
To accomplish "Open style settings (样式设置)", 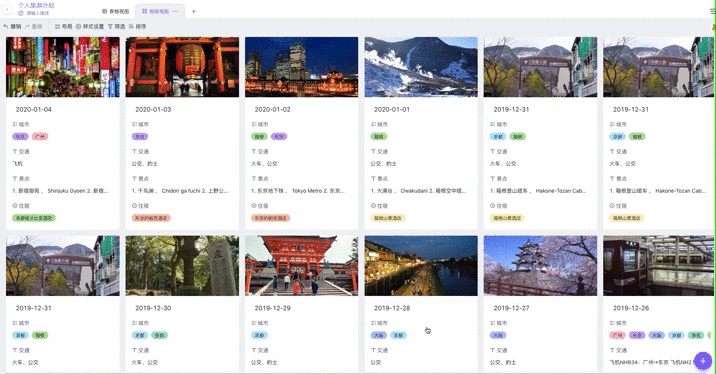I will [90, 26].
